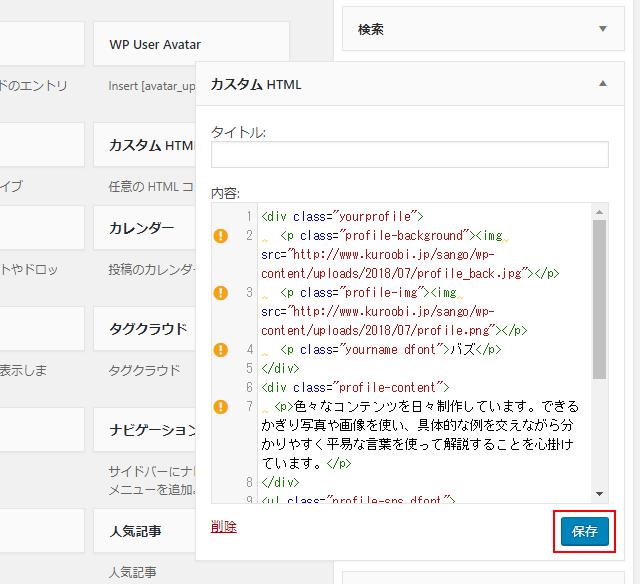Select the カスタム HTML widget in available list
The height and width of the screenshot is (584, 640).
150,145
